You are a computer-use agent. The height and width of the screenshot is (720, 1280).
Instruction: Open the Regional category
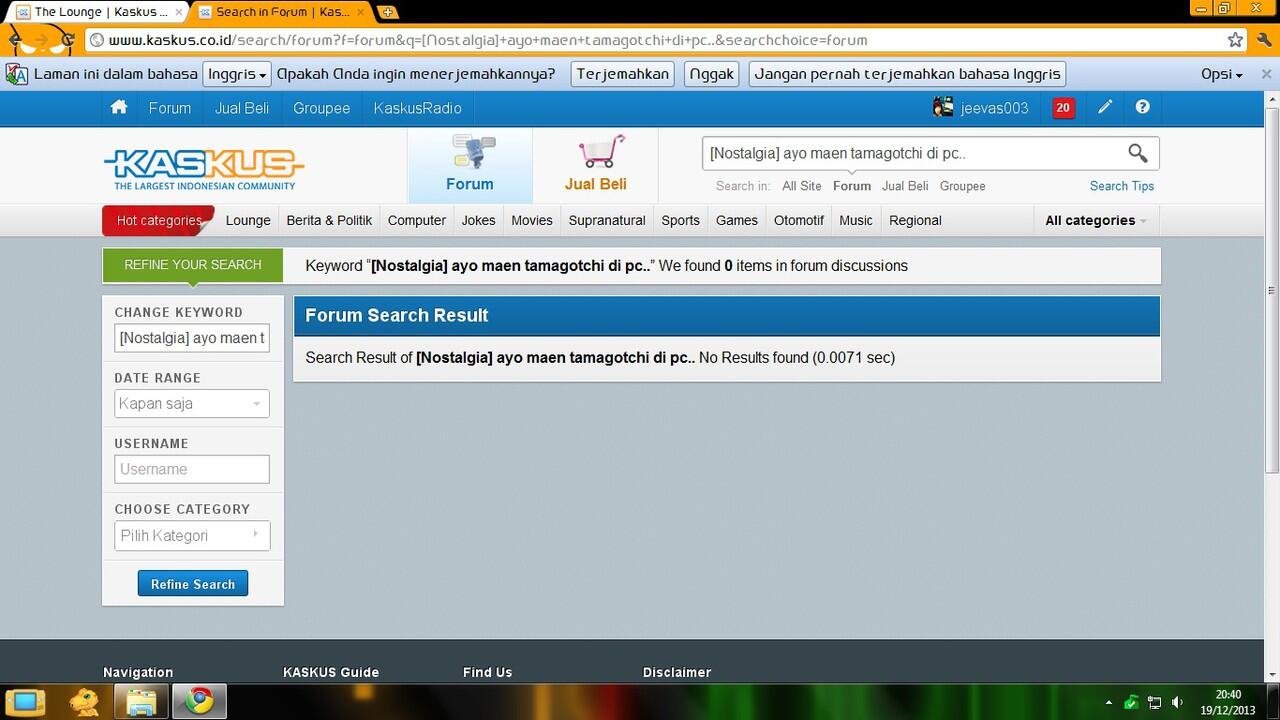pos(915,220)
